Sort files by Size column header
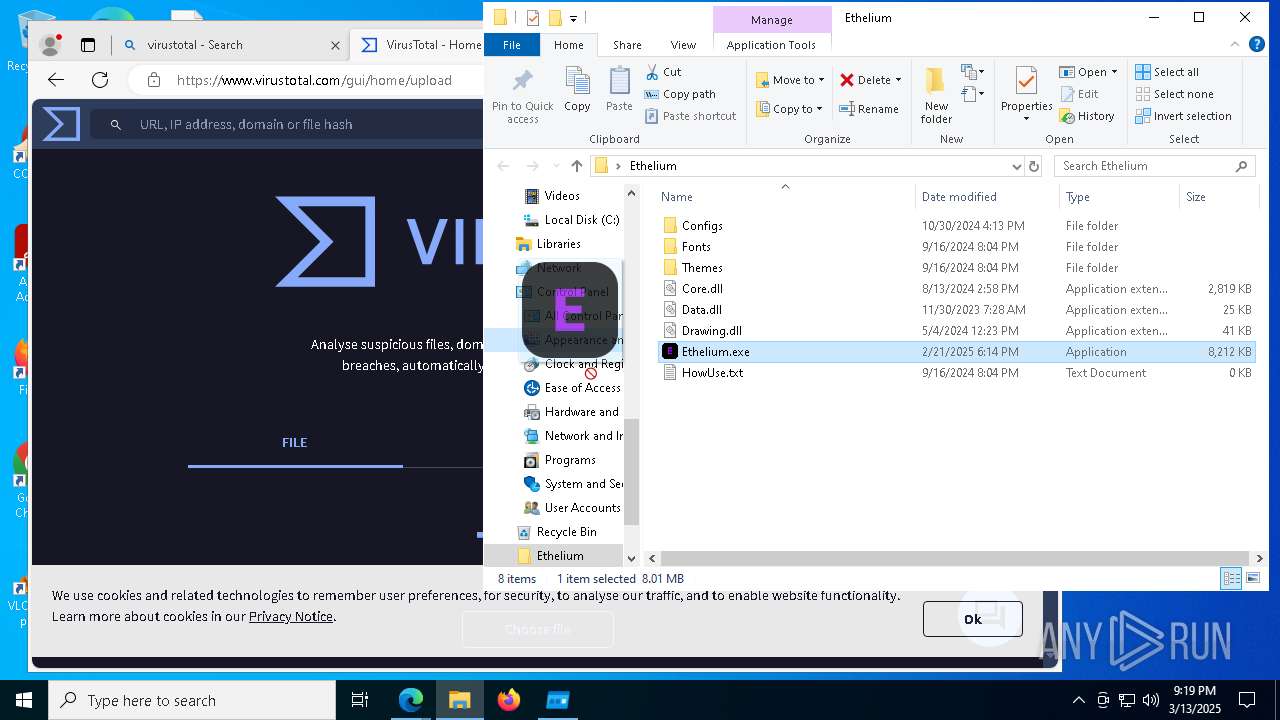The image size is (1280, 720). (1218, 197)
